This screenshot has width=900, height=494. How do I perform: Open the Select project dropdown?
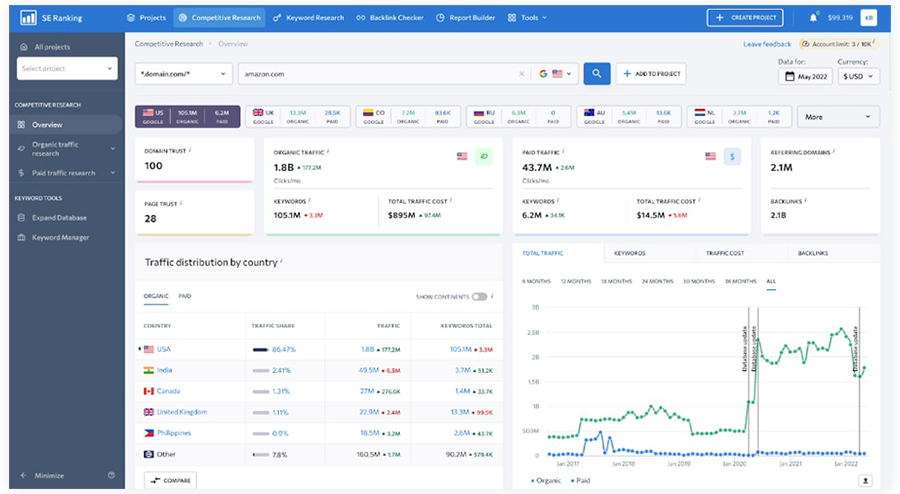tap(67, 68)
